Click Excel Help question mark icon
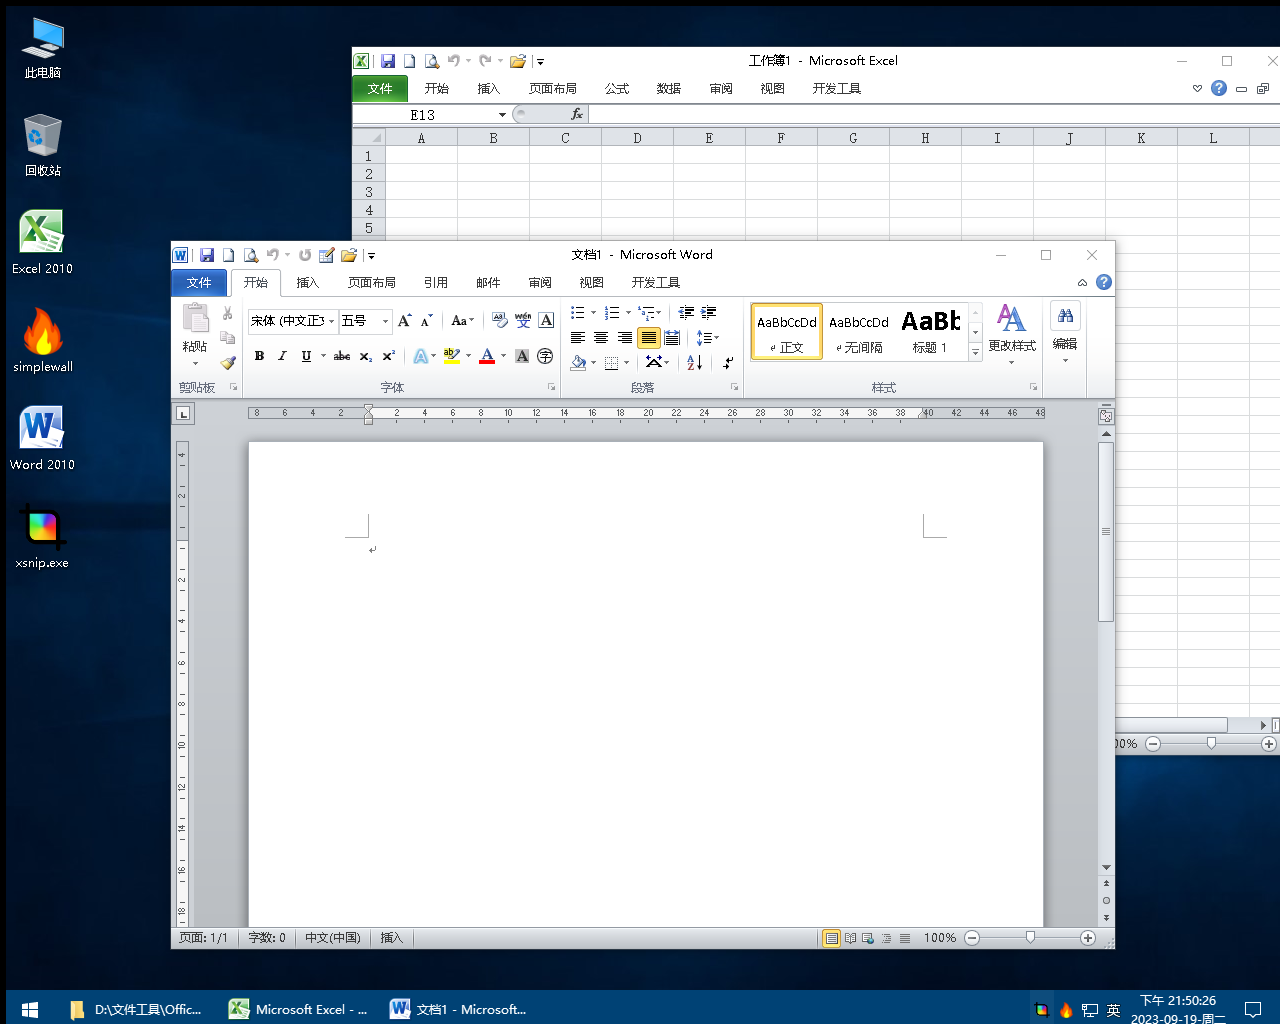Screen dimensions: 1280x1024 click(1219, 88)
